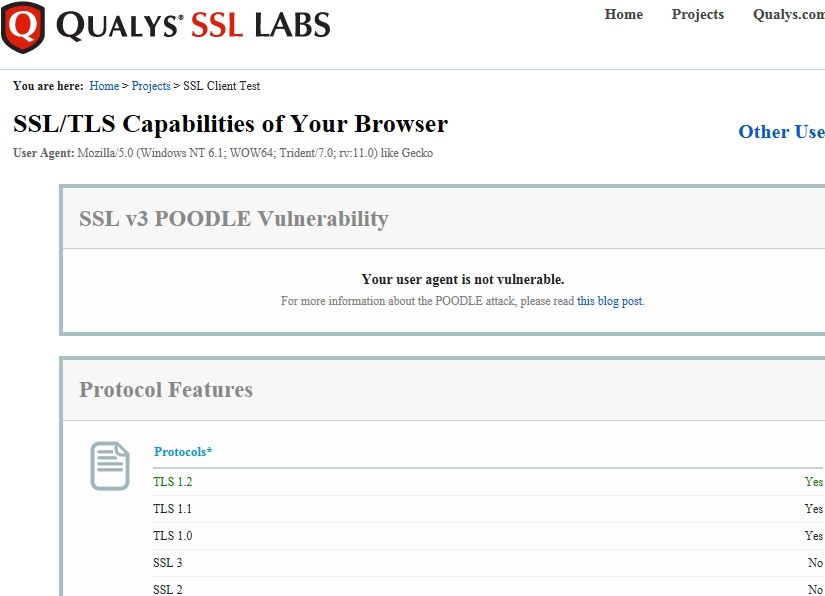825x596 pixels.
Task: Open 'this blog post' POODLE link
Action: pos(610,301)
